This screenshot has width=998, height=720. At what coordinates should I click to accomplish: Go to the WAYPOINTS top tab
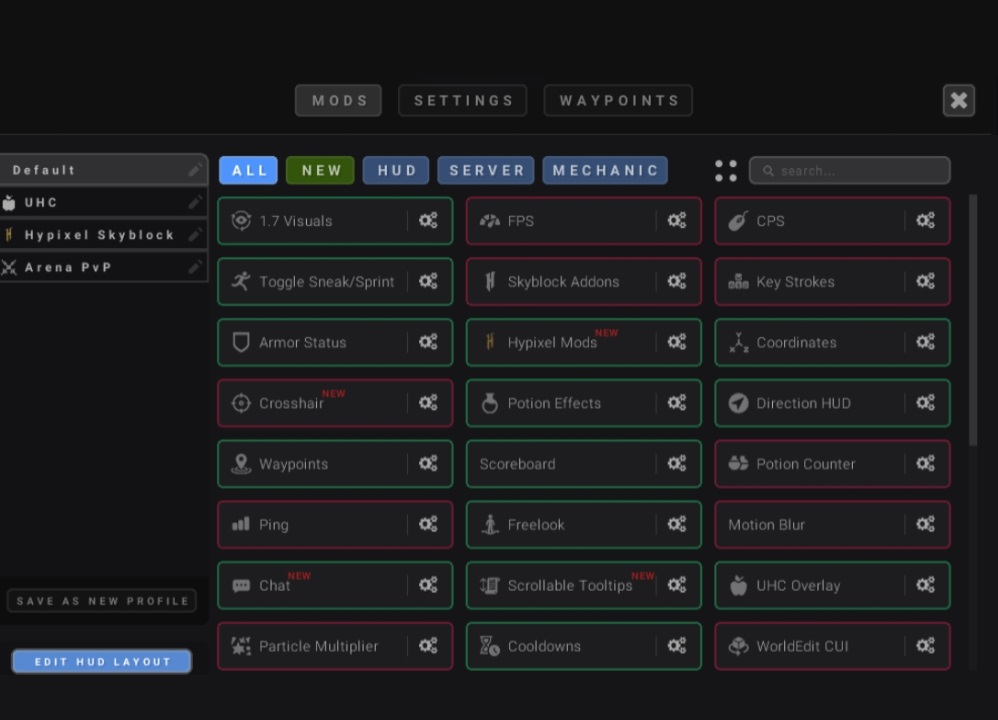click(x=618, y=101)
